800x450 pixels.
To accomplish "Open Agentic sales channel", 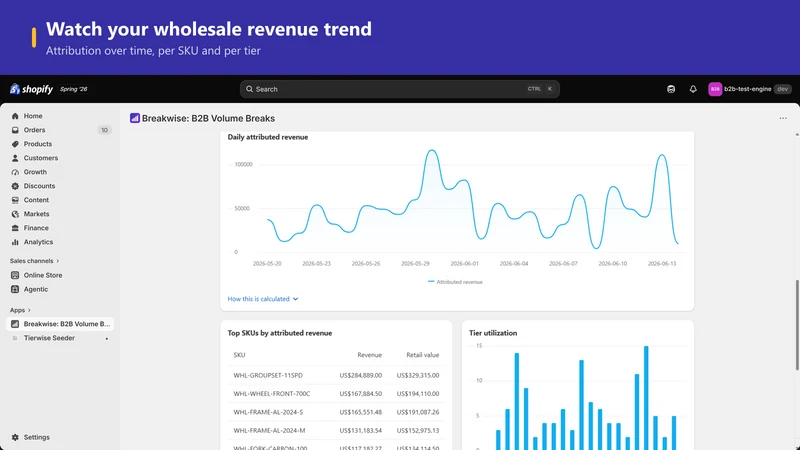I will (x=36, y=289).
